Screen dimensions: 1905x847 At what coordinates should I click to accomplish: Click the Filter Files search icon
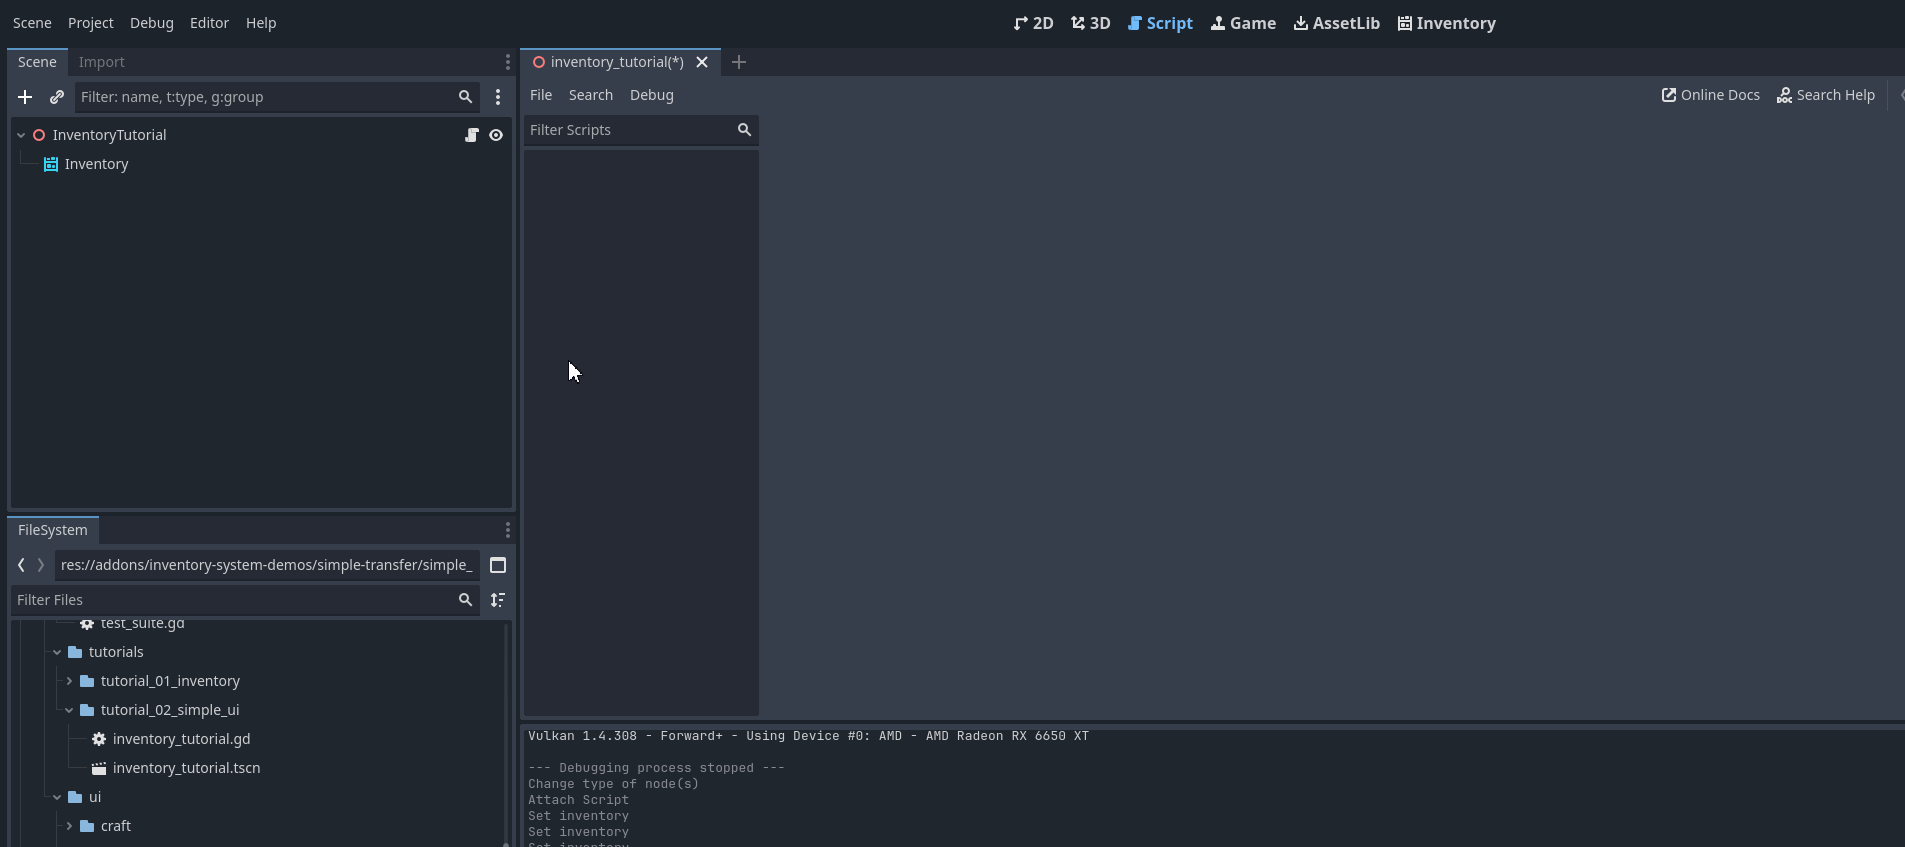pyautogui.click(x=465, y=600)
